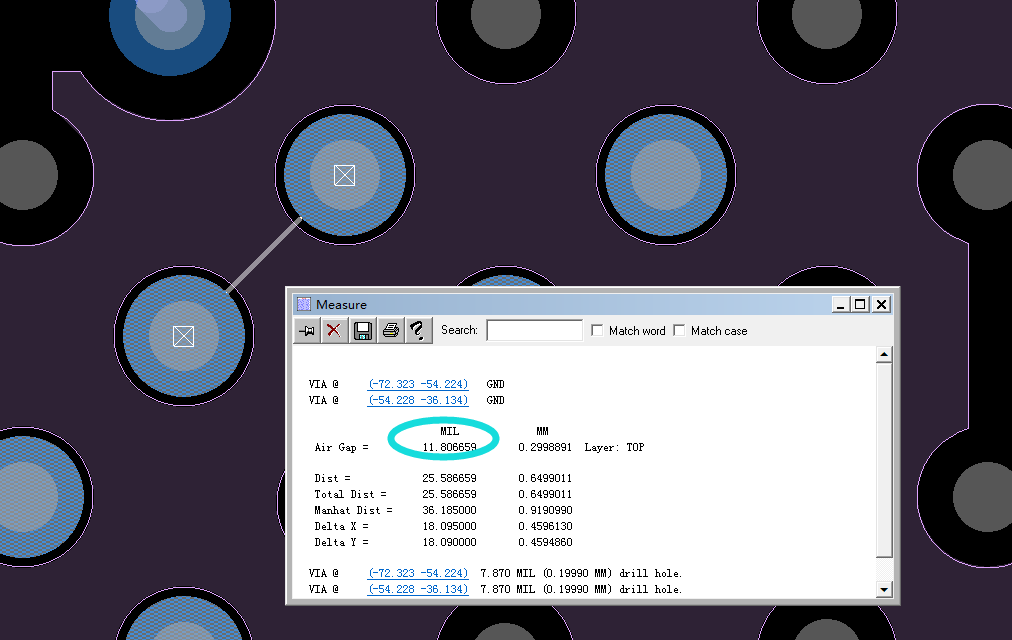Open first VIA link (-54.228 -36.134) GND

coord(418,400)
